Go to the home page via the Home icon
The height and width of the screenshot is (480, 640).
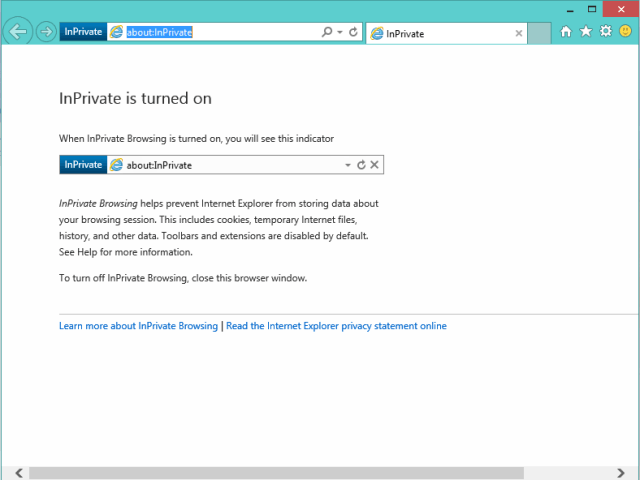[x=566, y=31]
